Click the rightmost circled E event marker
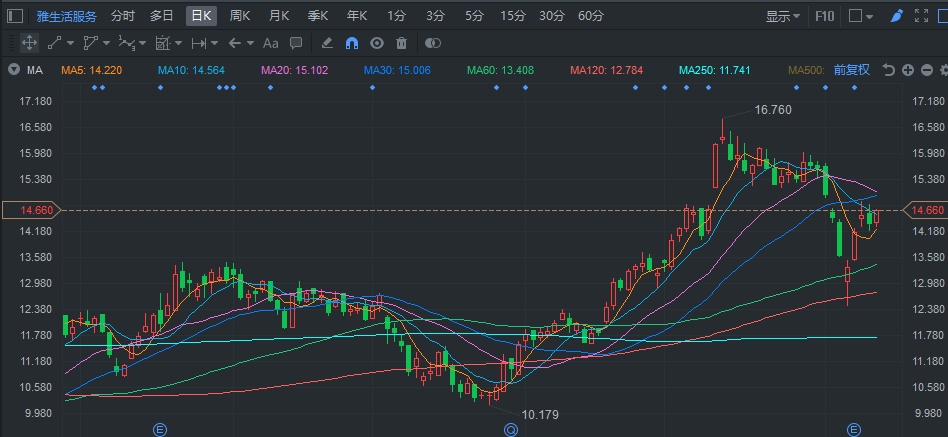This screenshot has height=437, width=948. pyautogui.click(x=854, y=430)
